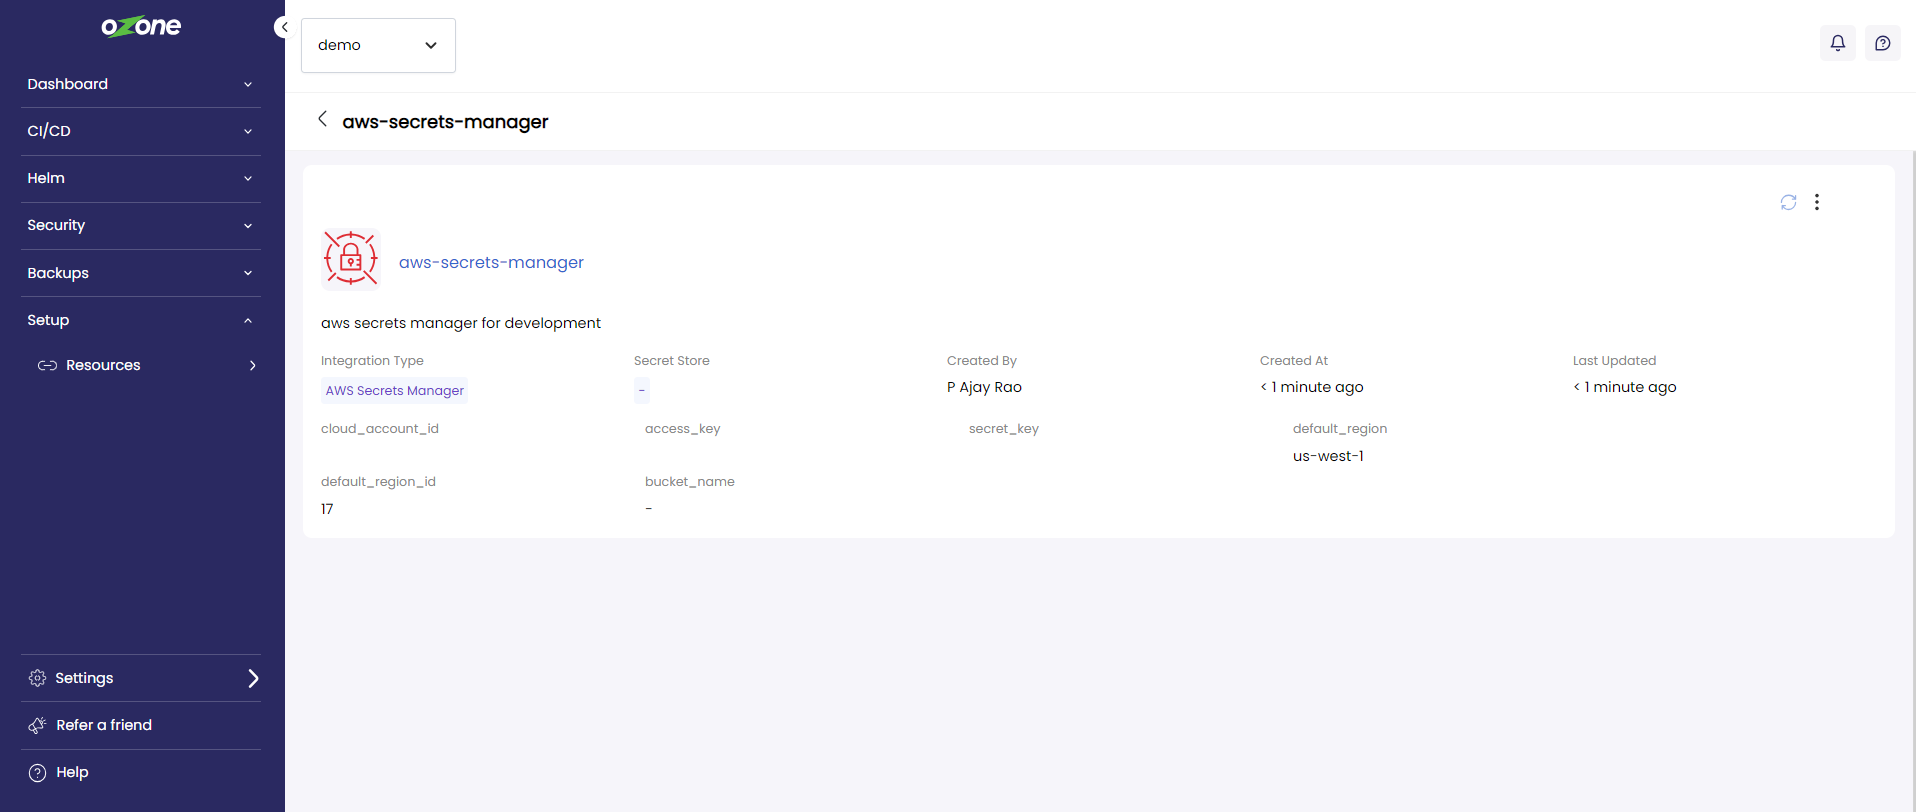Click Help in the sidebar

pyautogui.click(x=72, y=772)
